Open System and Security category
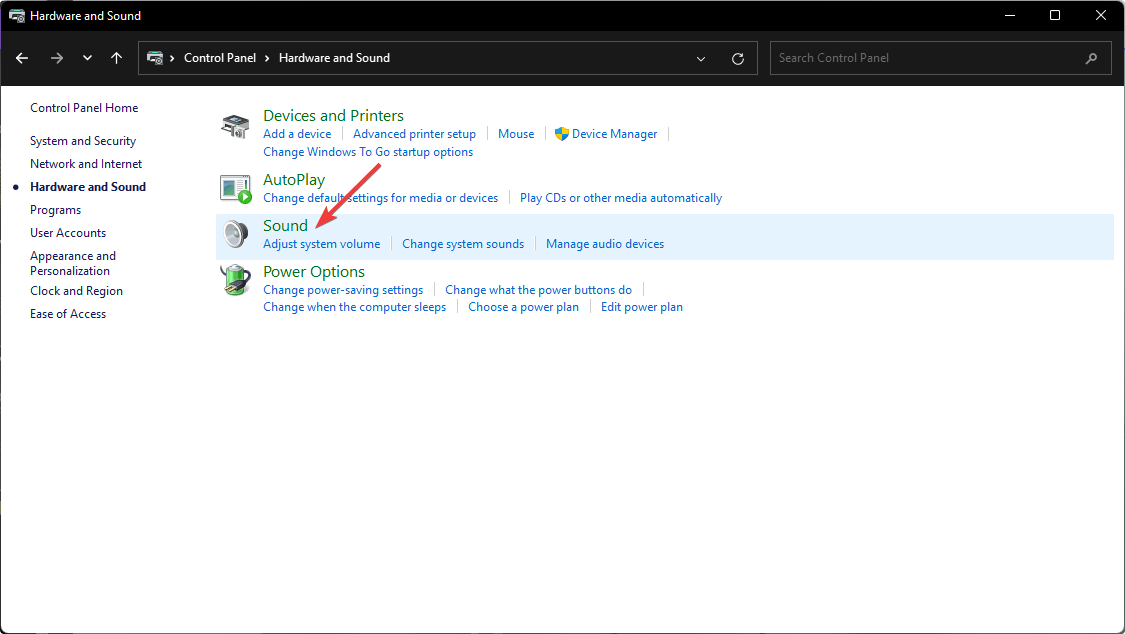The height and width of the screenshot is (634, 1125). pos(83,141)
